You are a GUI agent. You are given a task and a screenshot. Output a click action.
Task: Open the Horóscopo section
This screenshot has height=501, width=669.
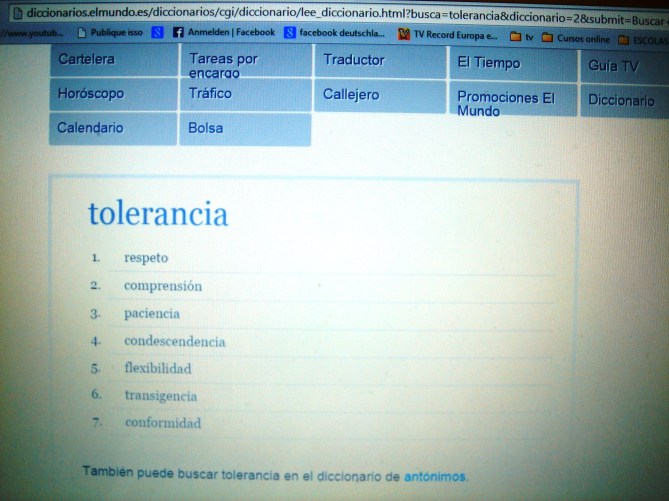[91, 94]
